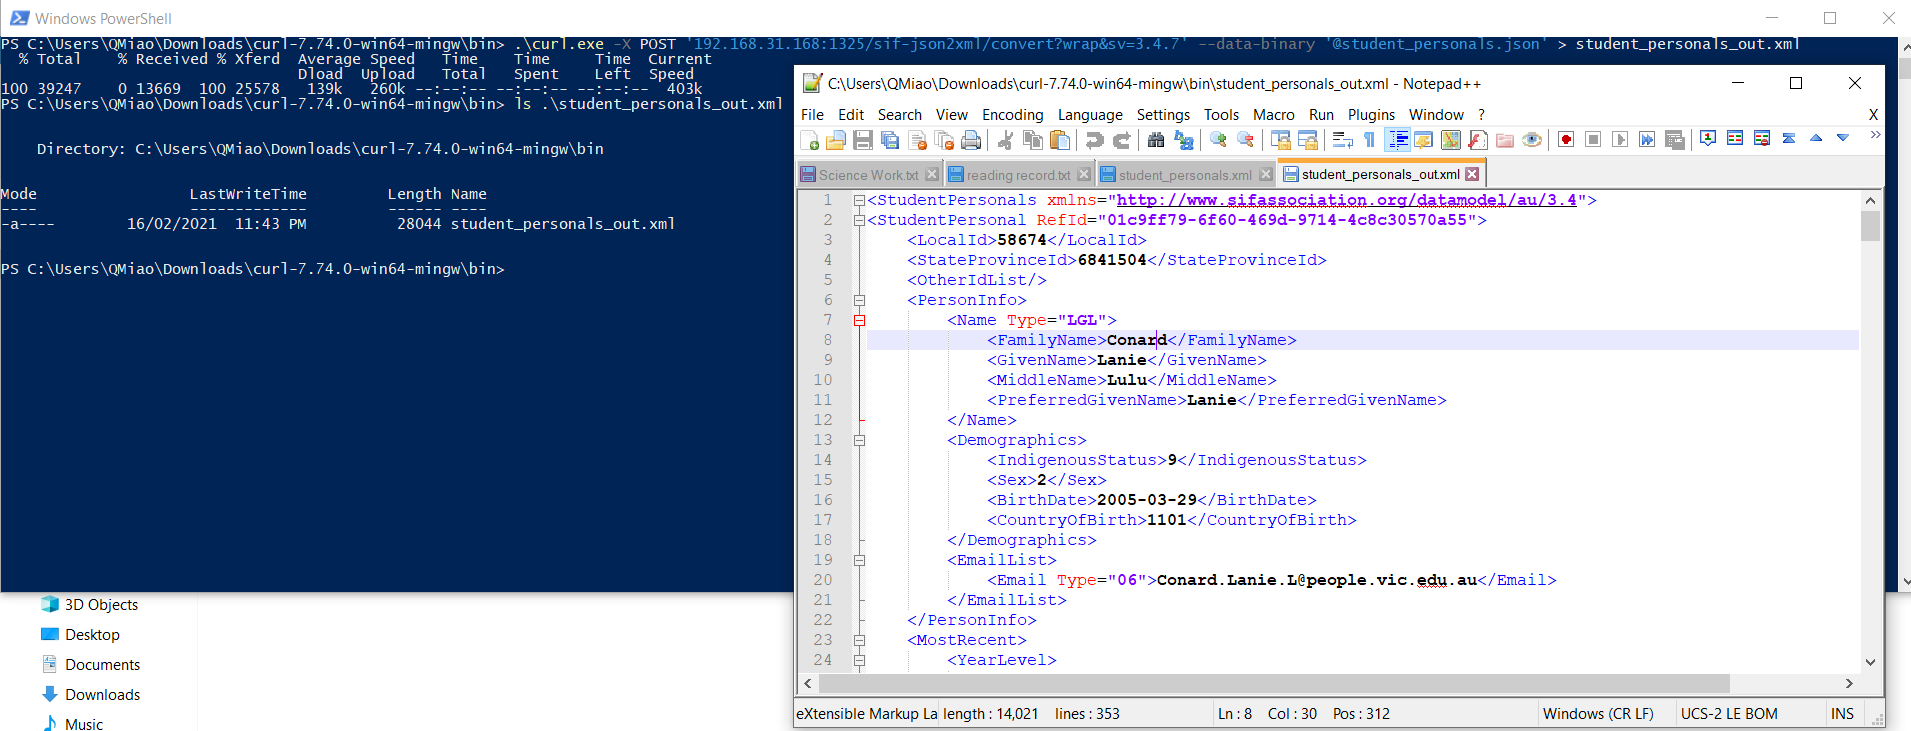This screenshot has width=1911, height=731.
Task: Open the sifassociation.org datamodel link
Action: click(x=1346, y=200)
